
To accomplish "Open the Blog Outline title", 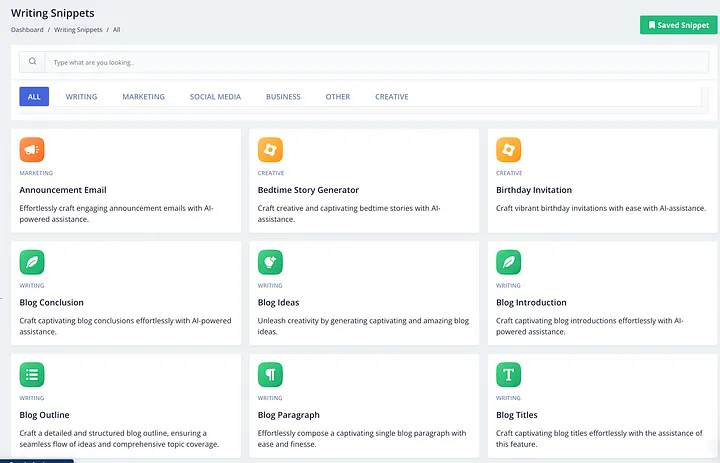I will coord(44,415).
